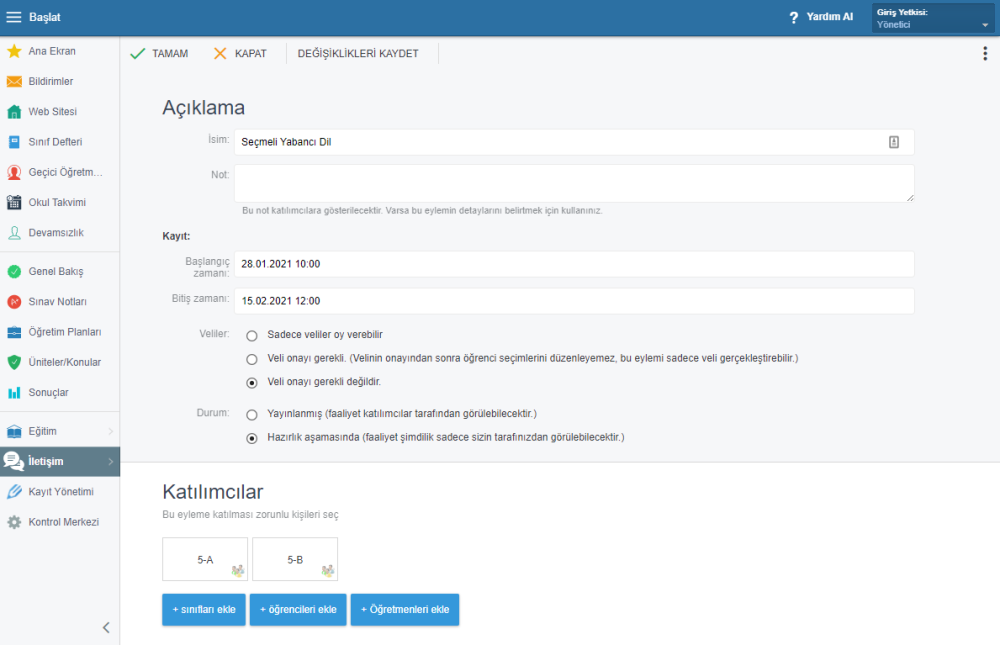Click the Sınav Notları icon
The height and width of the screenshot is (645, 1000).
point(14,301)
